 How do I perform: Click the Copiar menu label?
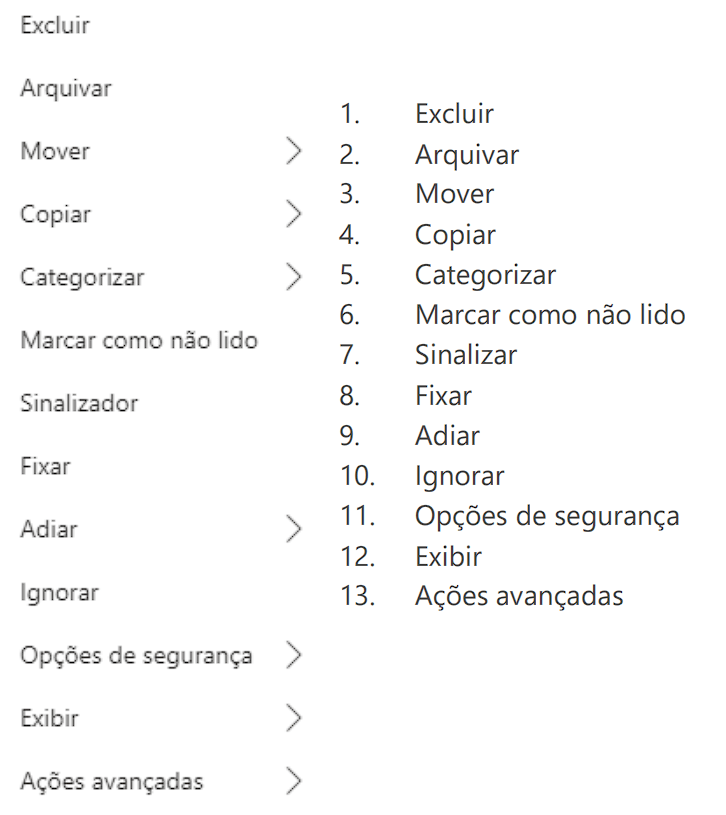pyautogui.click(x=56, y=215)
